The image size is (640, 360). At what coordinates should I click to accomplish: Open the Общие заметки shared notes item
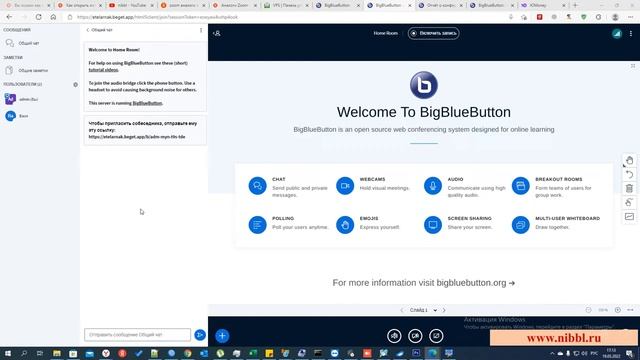40,71
